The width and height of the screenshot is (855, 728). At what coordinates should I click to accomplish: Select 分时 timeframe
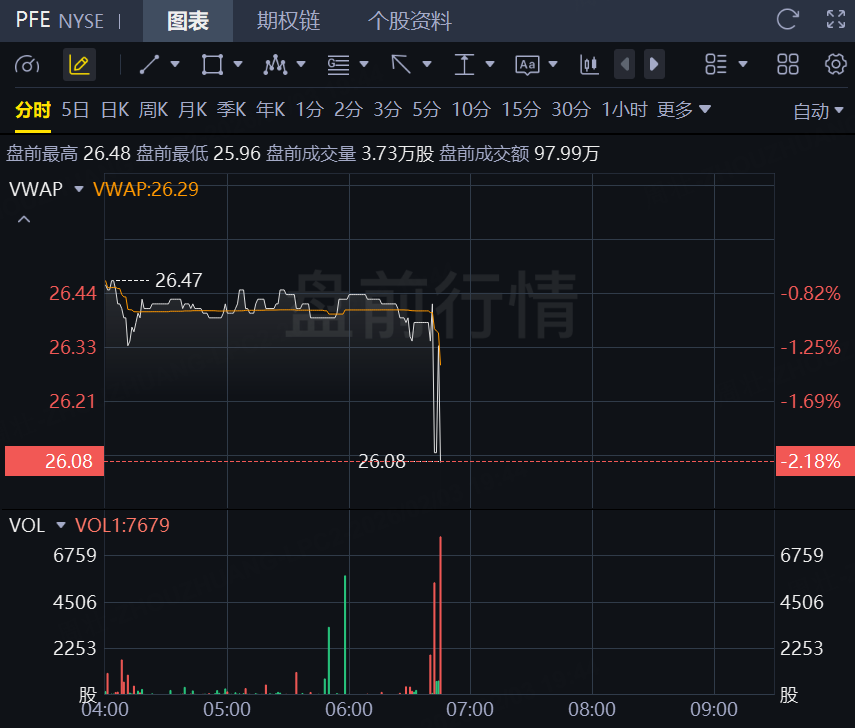33,110
